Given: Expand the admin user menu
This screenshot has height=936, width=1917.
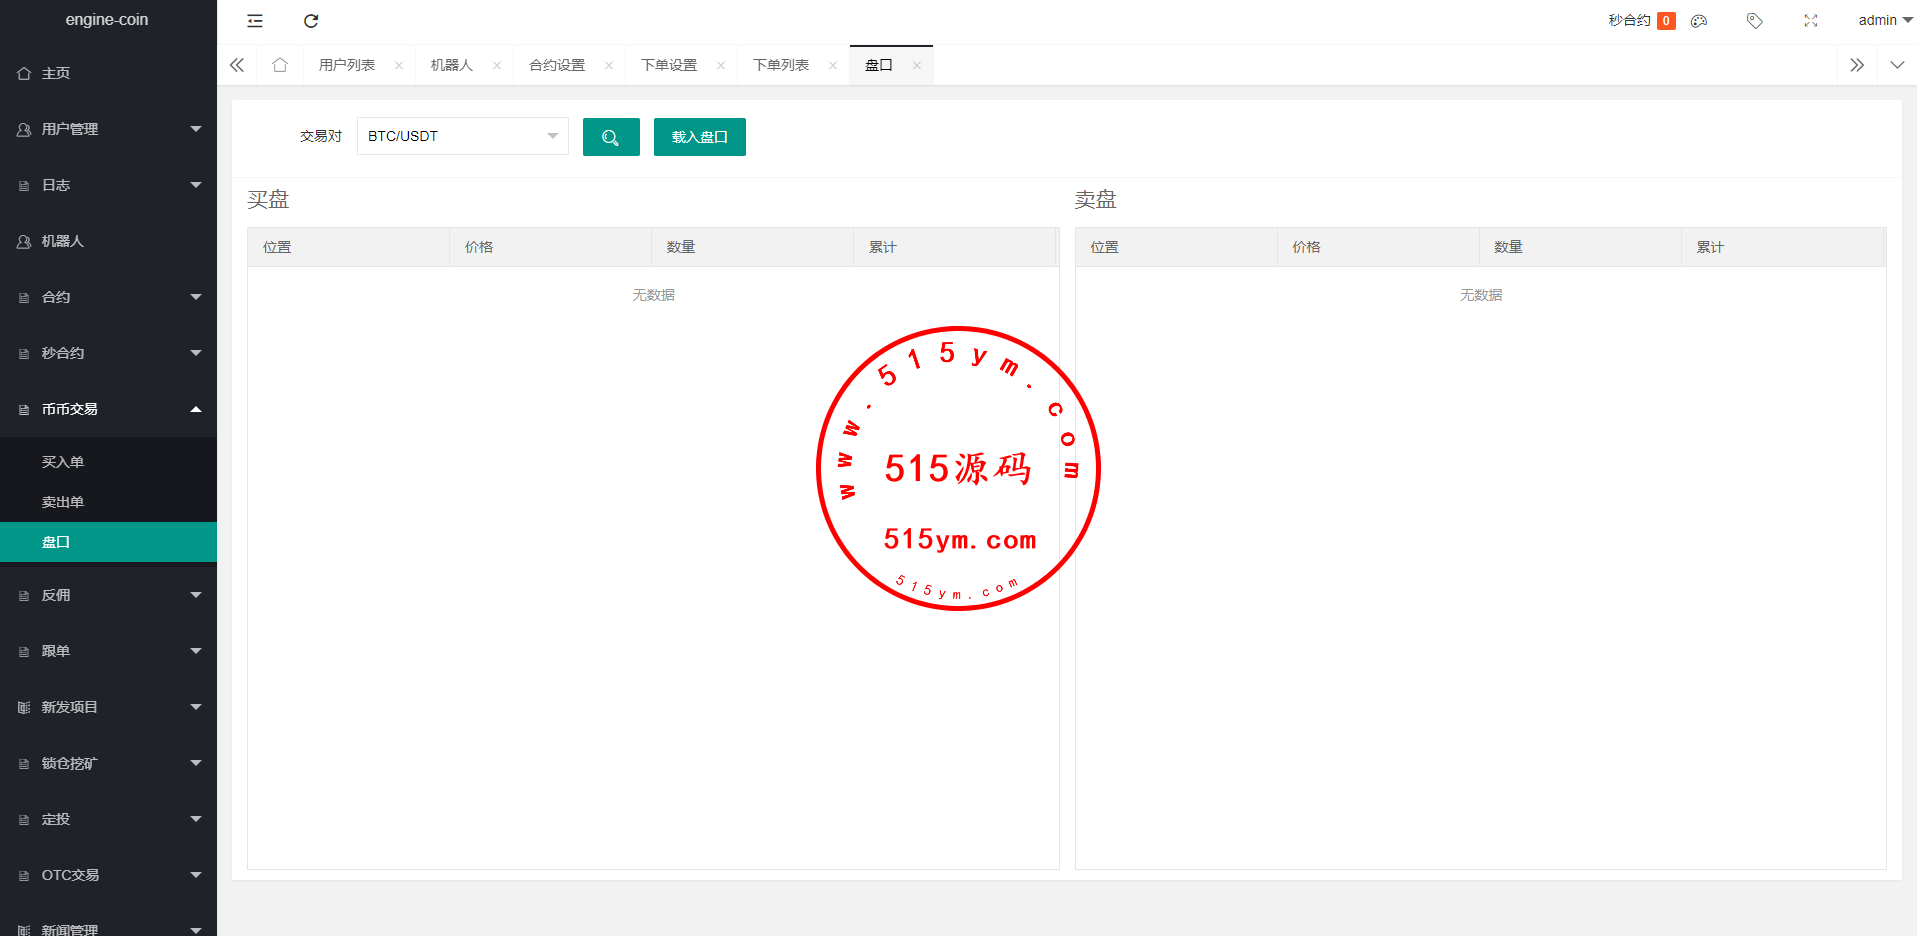Looking at the screenshot, I should (1884, 20).
